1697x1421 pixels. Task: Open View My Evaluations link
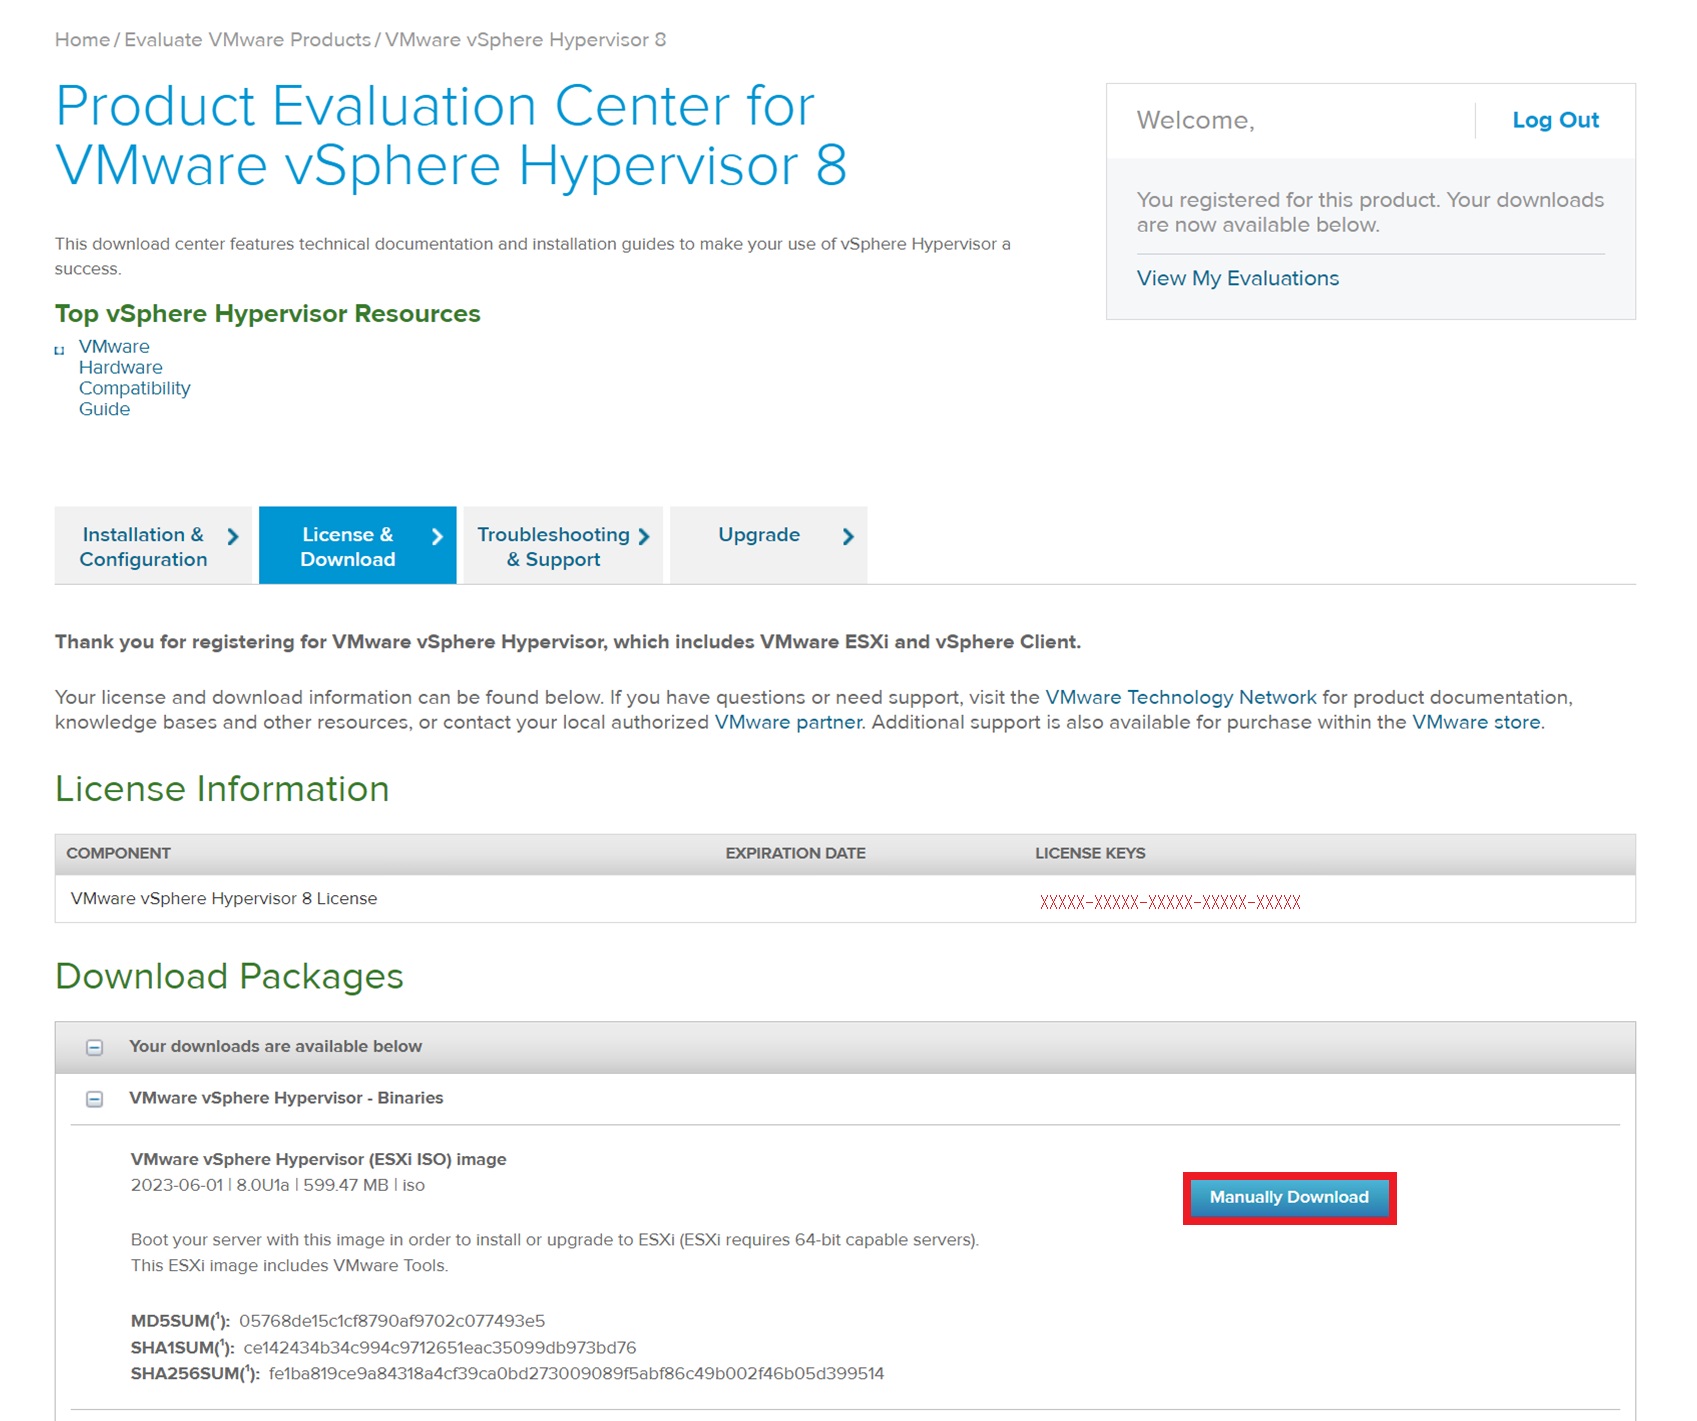tap(1237, 278)
